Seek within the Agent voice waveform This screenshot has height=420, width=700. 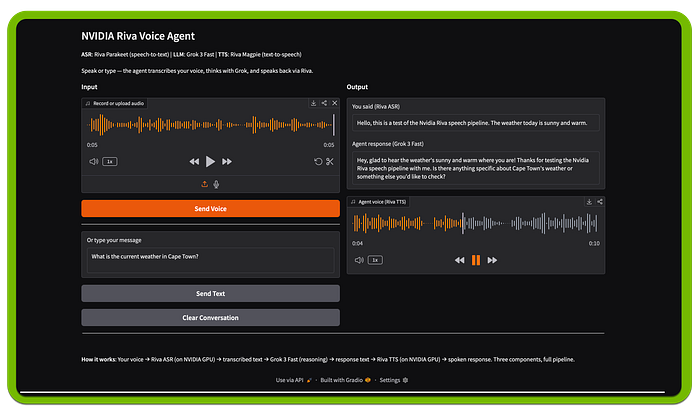pos(475,223)
